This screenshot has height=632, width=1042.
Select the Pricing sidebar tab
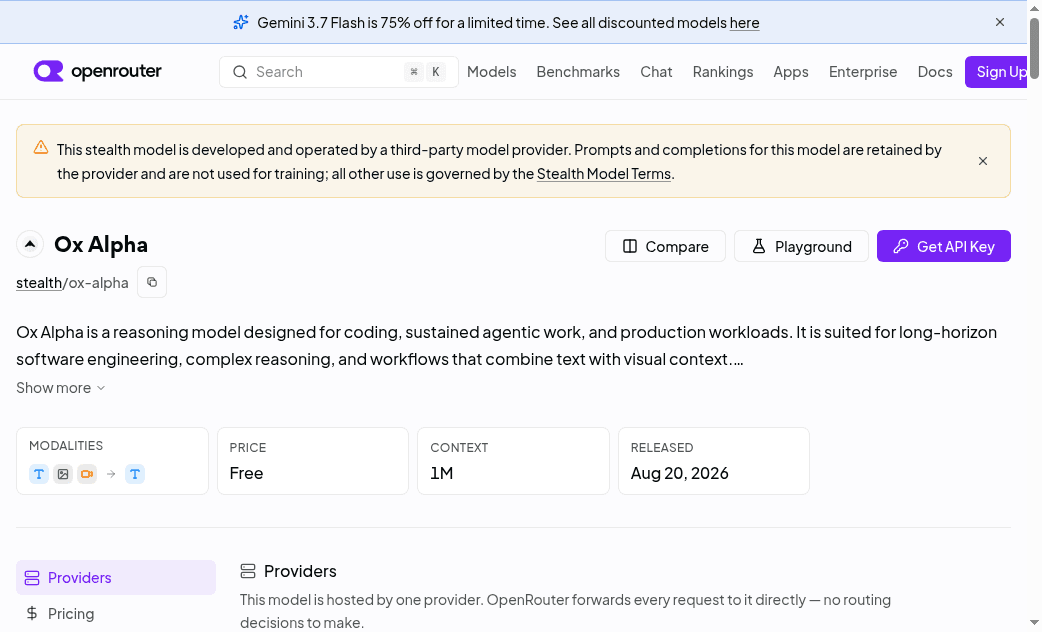coord(116,613)
